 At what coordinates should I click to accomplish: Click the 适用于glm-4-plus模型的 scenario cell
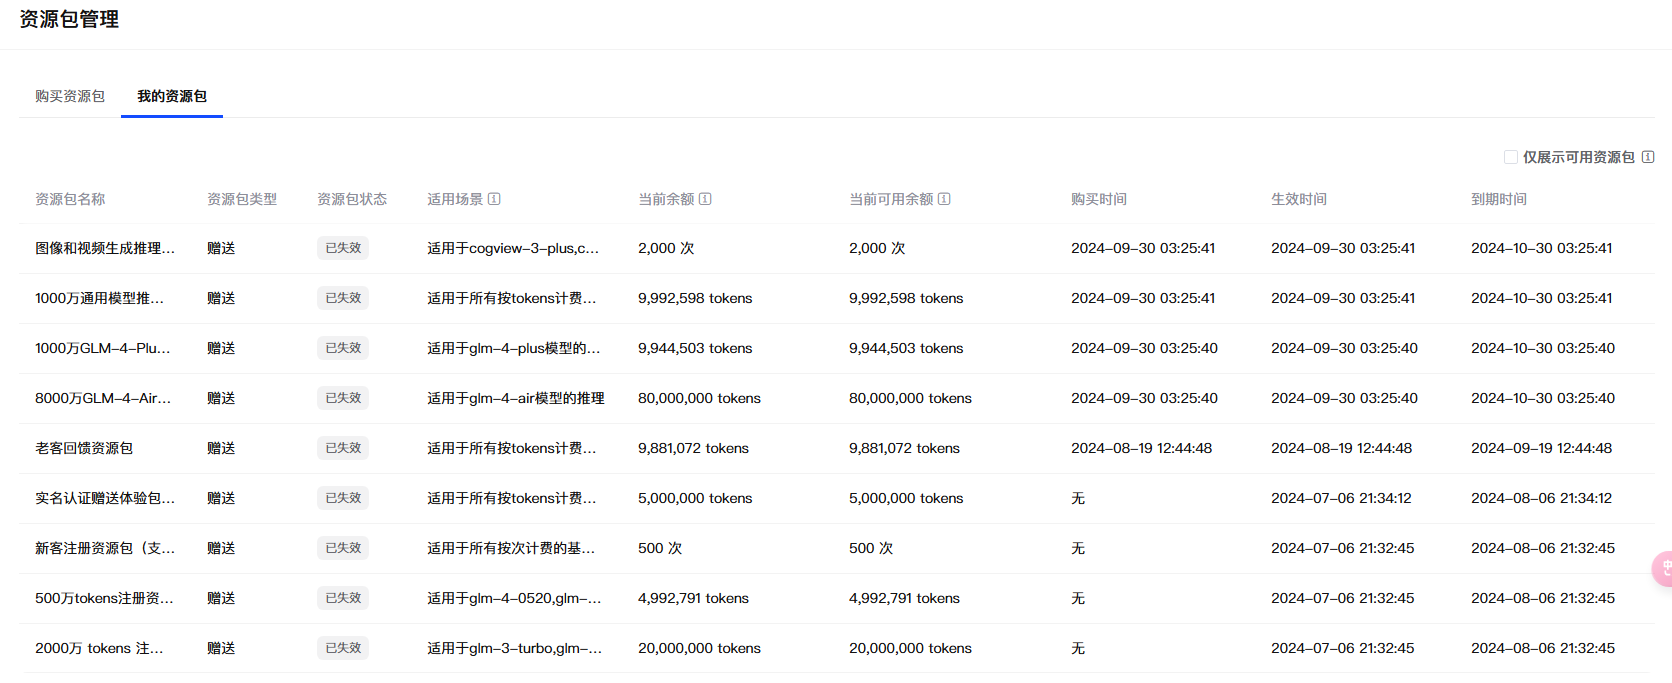[514, 348]
